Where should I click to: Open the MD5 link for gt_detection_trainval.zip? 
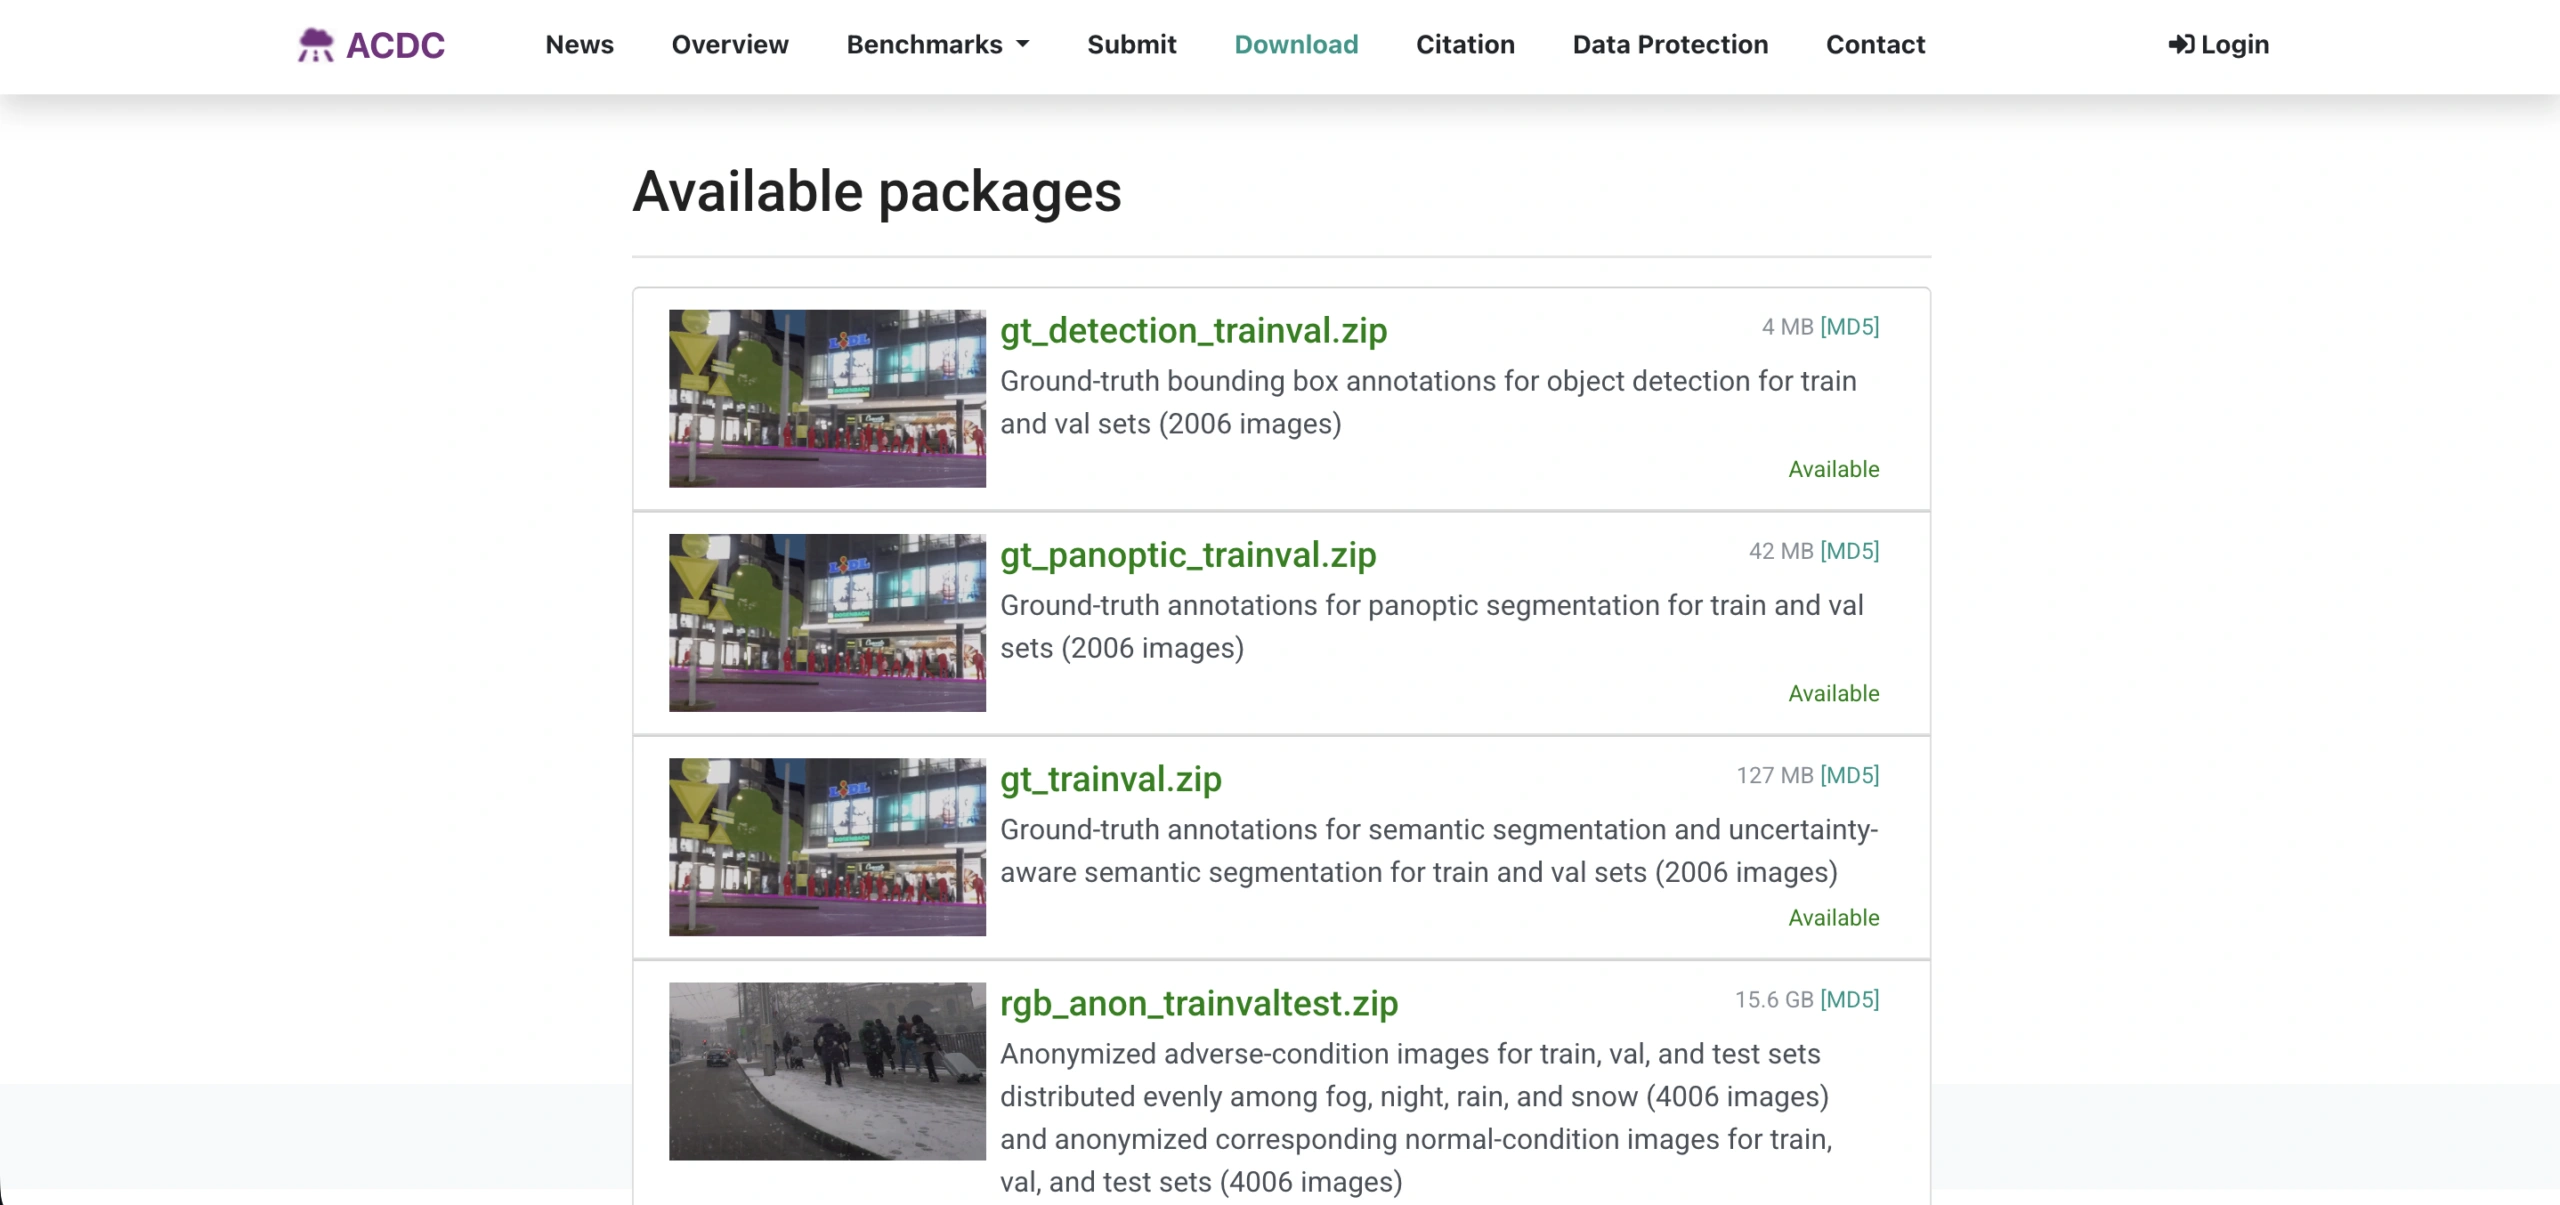(x=1849, y=327)
